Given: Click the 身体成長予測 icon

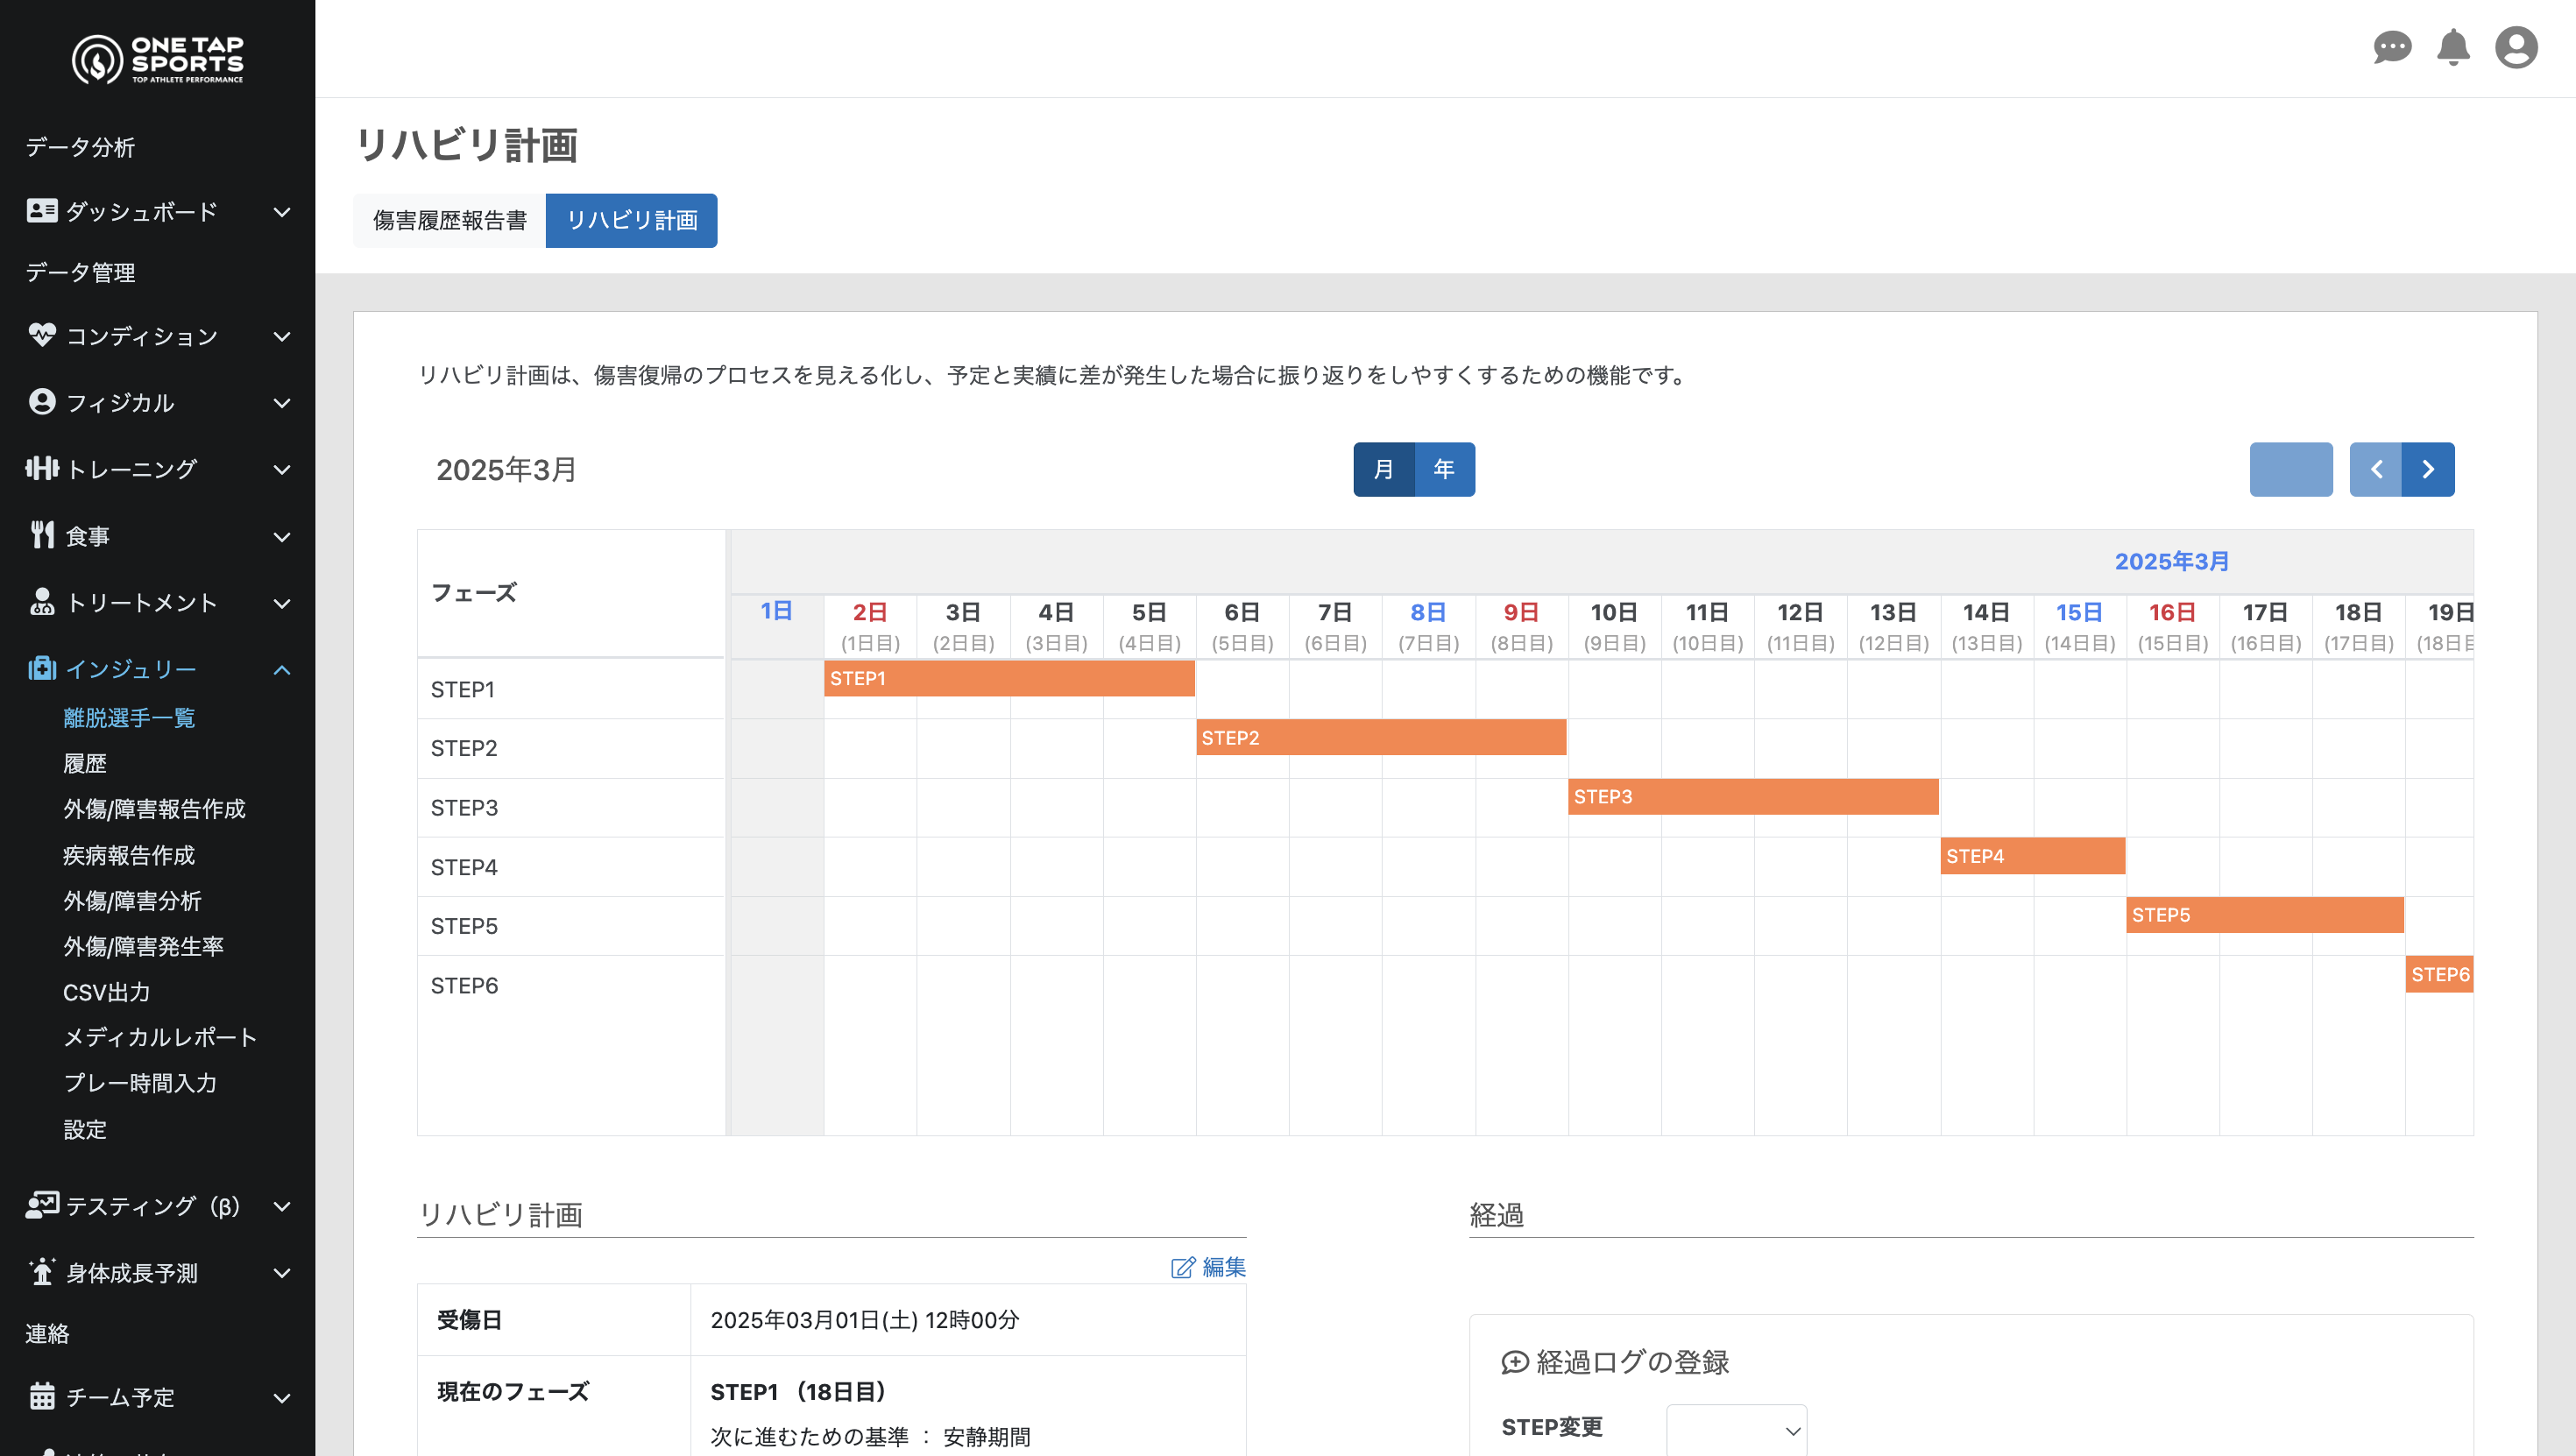Looking at the screenshot, I should click(42, 1272).
